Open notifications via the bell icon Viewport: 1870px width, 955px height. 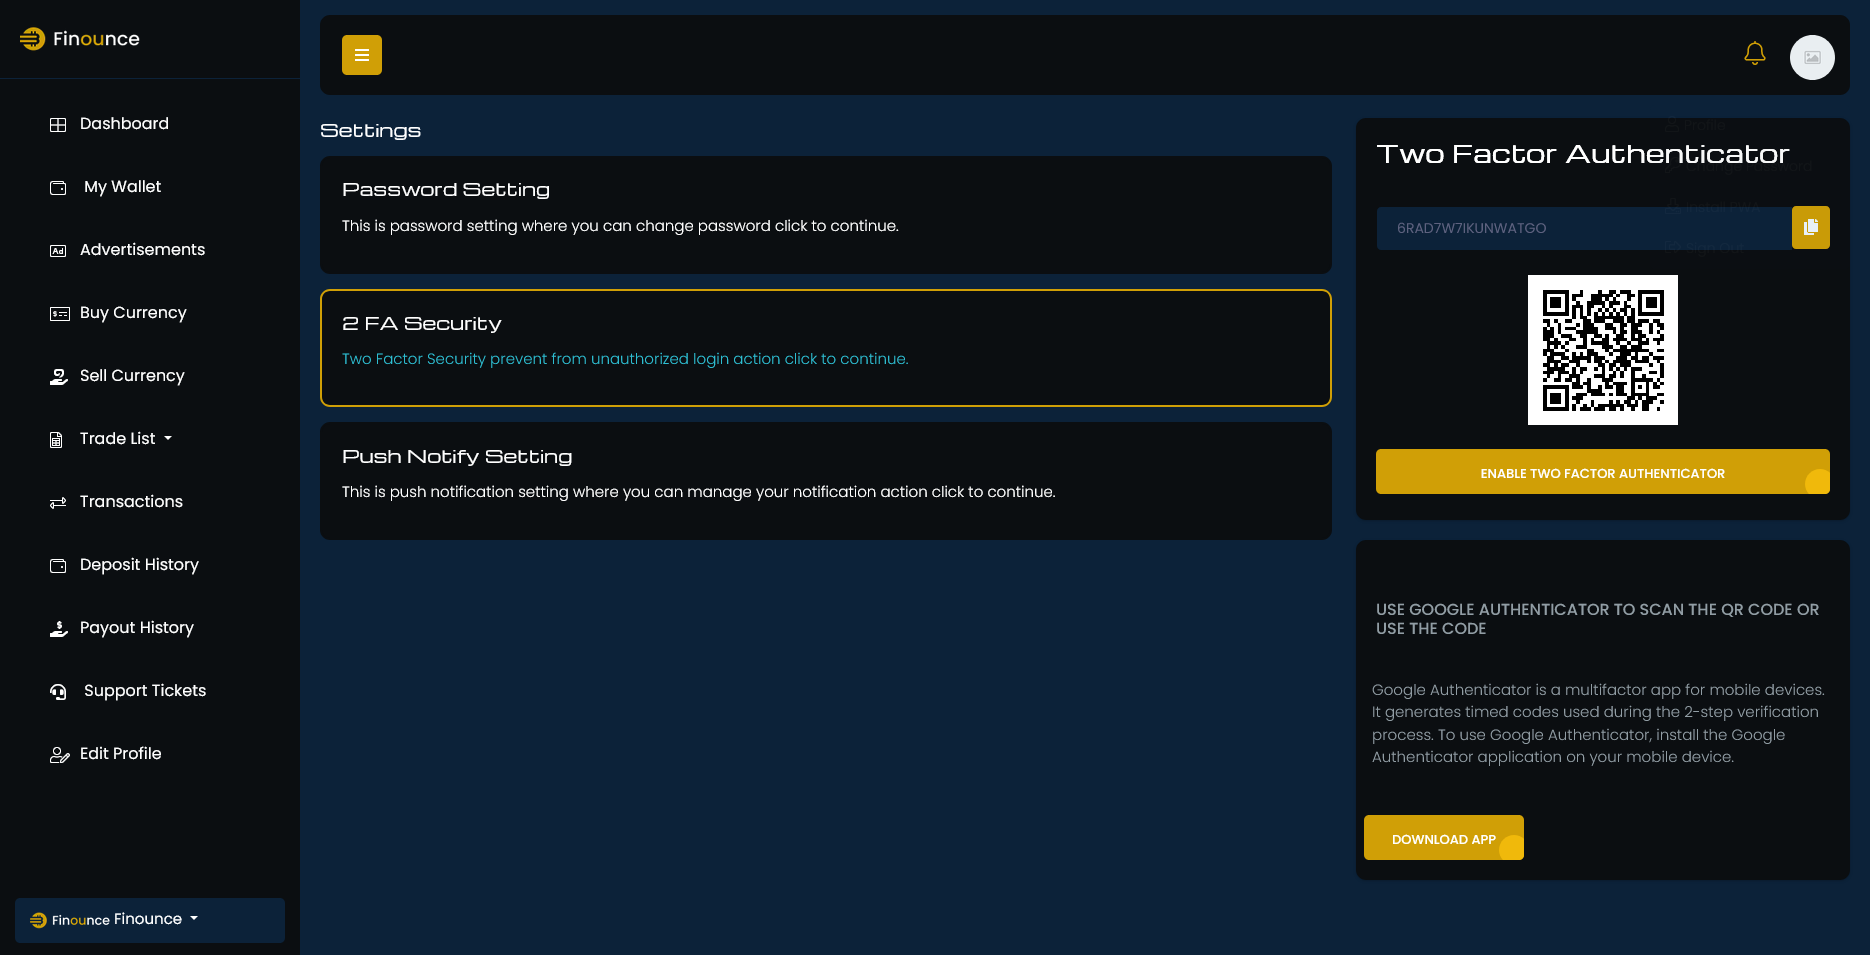click(1755, 53)
